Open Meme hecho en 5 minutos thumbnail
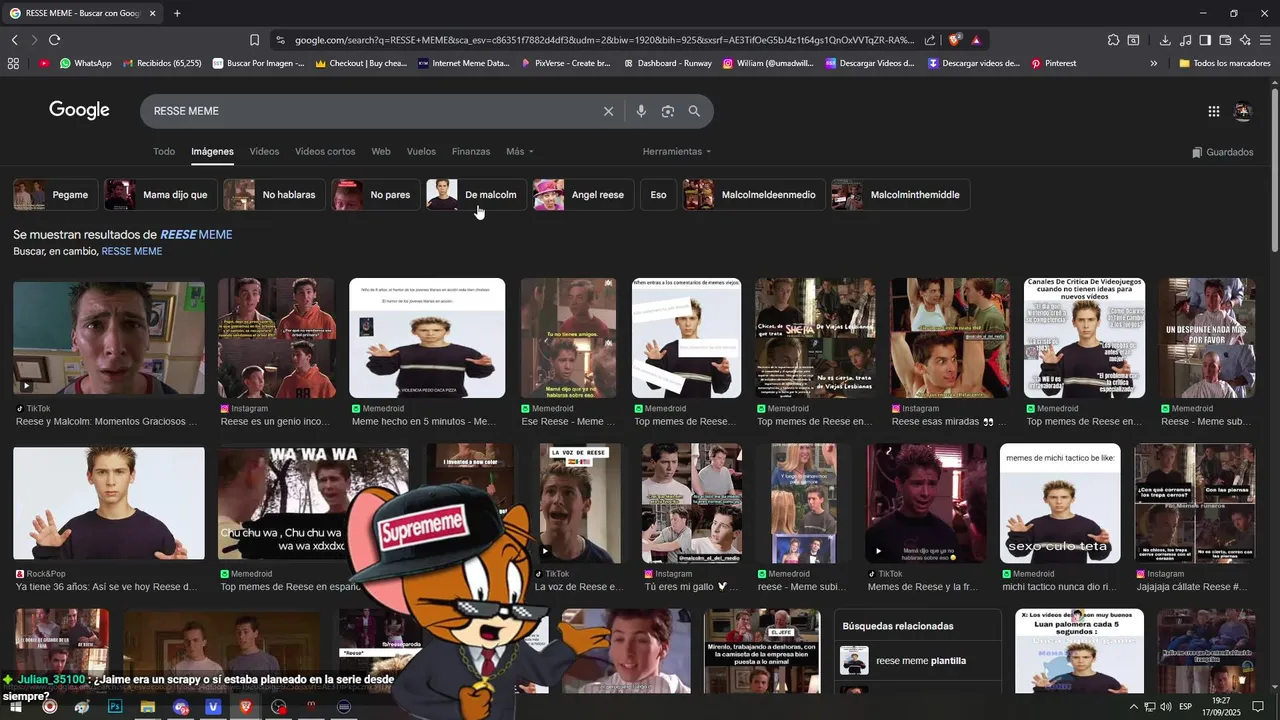The width and height of the screenshot is (1280, 720). 427,338
